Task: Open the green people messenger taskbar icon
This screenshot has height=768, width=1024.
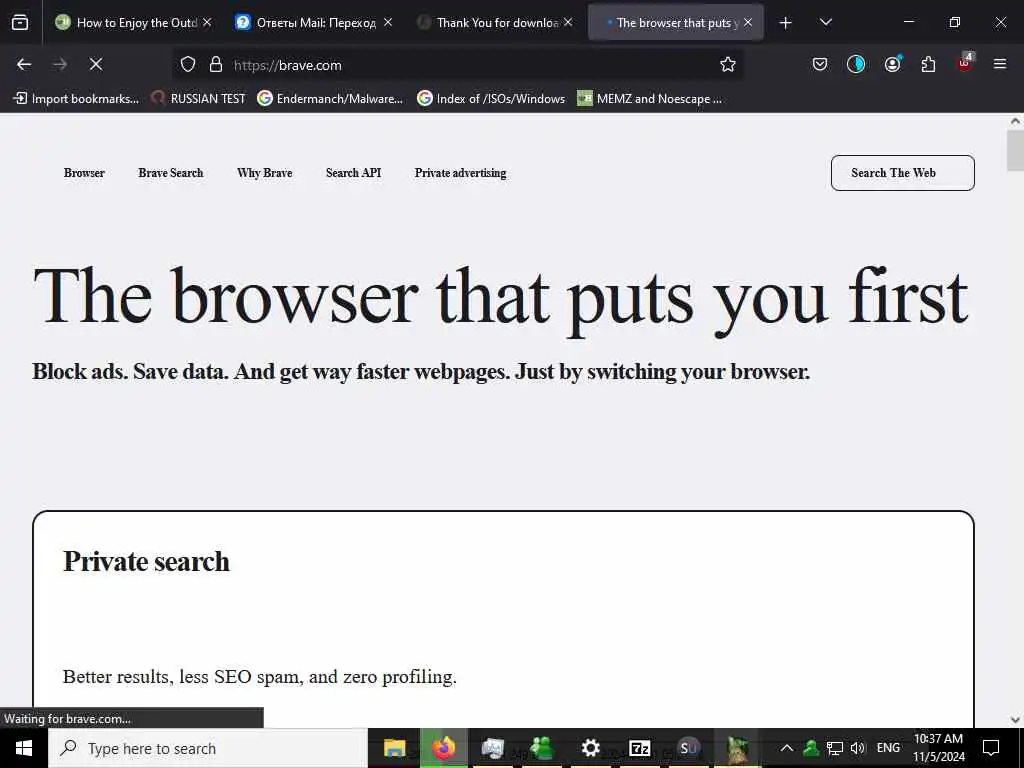Action: 541,748
